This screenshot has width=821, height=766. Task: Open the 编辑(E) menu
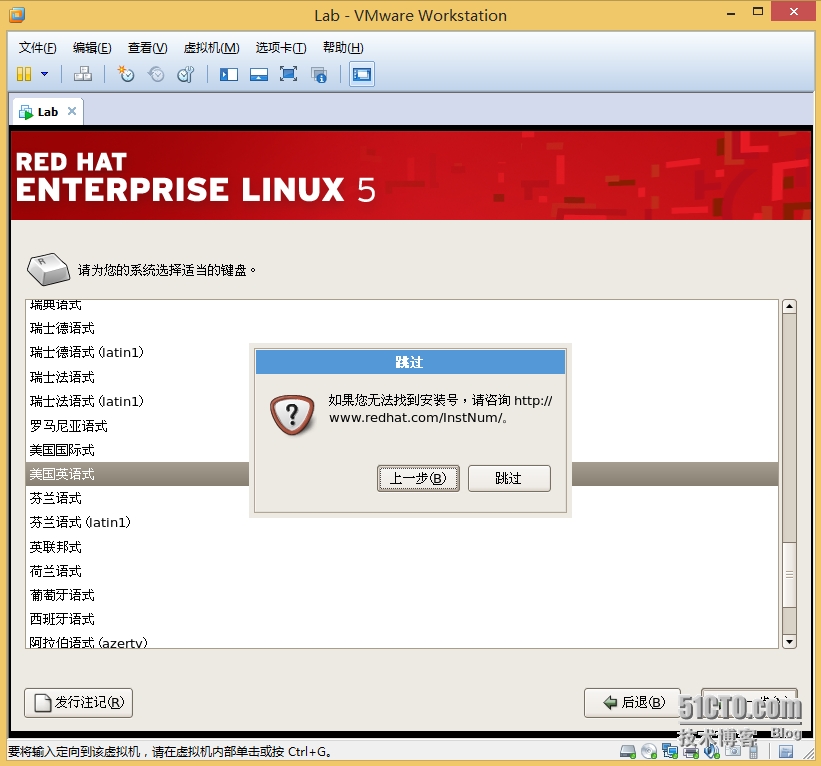coord(92,48)
